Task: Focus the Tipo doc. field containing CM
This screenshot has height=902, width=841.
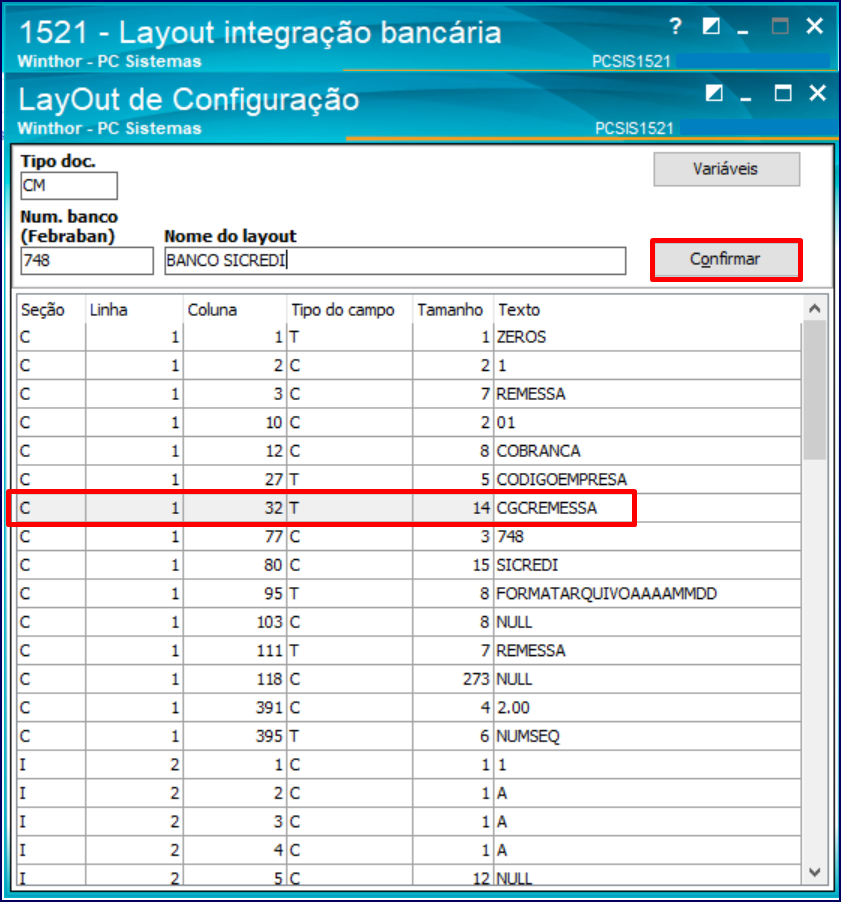Action: click(x=69, y=186)
